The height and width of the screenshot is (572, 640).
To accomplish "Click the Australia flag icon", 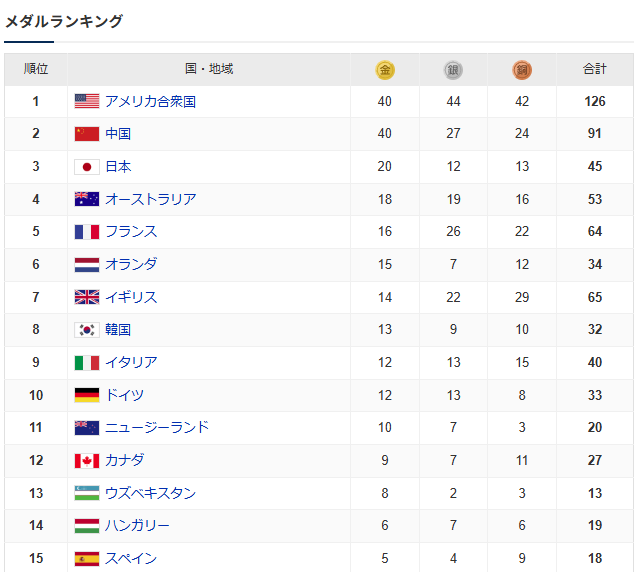I will (x=87, y=199).
